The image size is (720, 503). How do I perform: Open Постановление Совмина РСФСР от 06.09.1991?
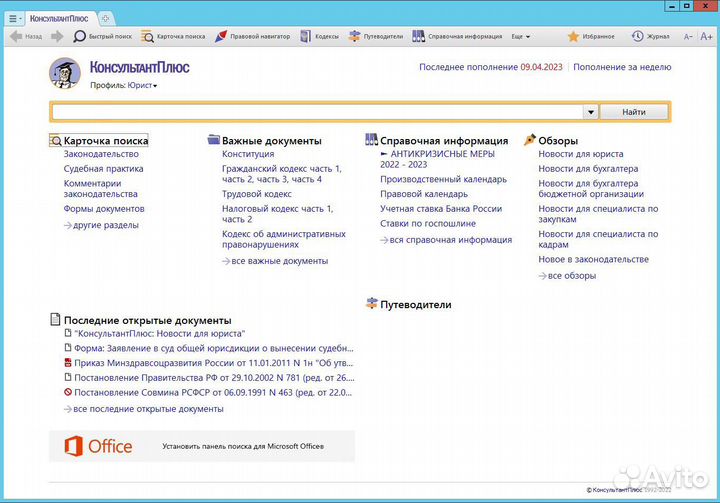(213, 392)
